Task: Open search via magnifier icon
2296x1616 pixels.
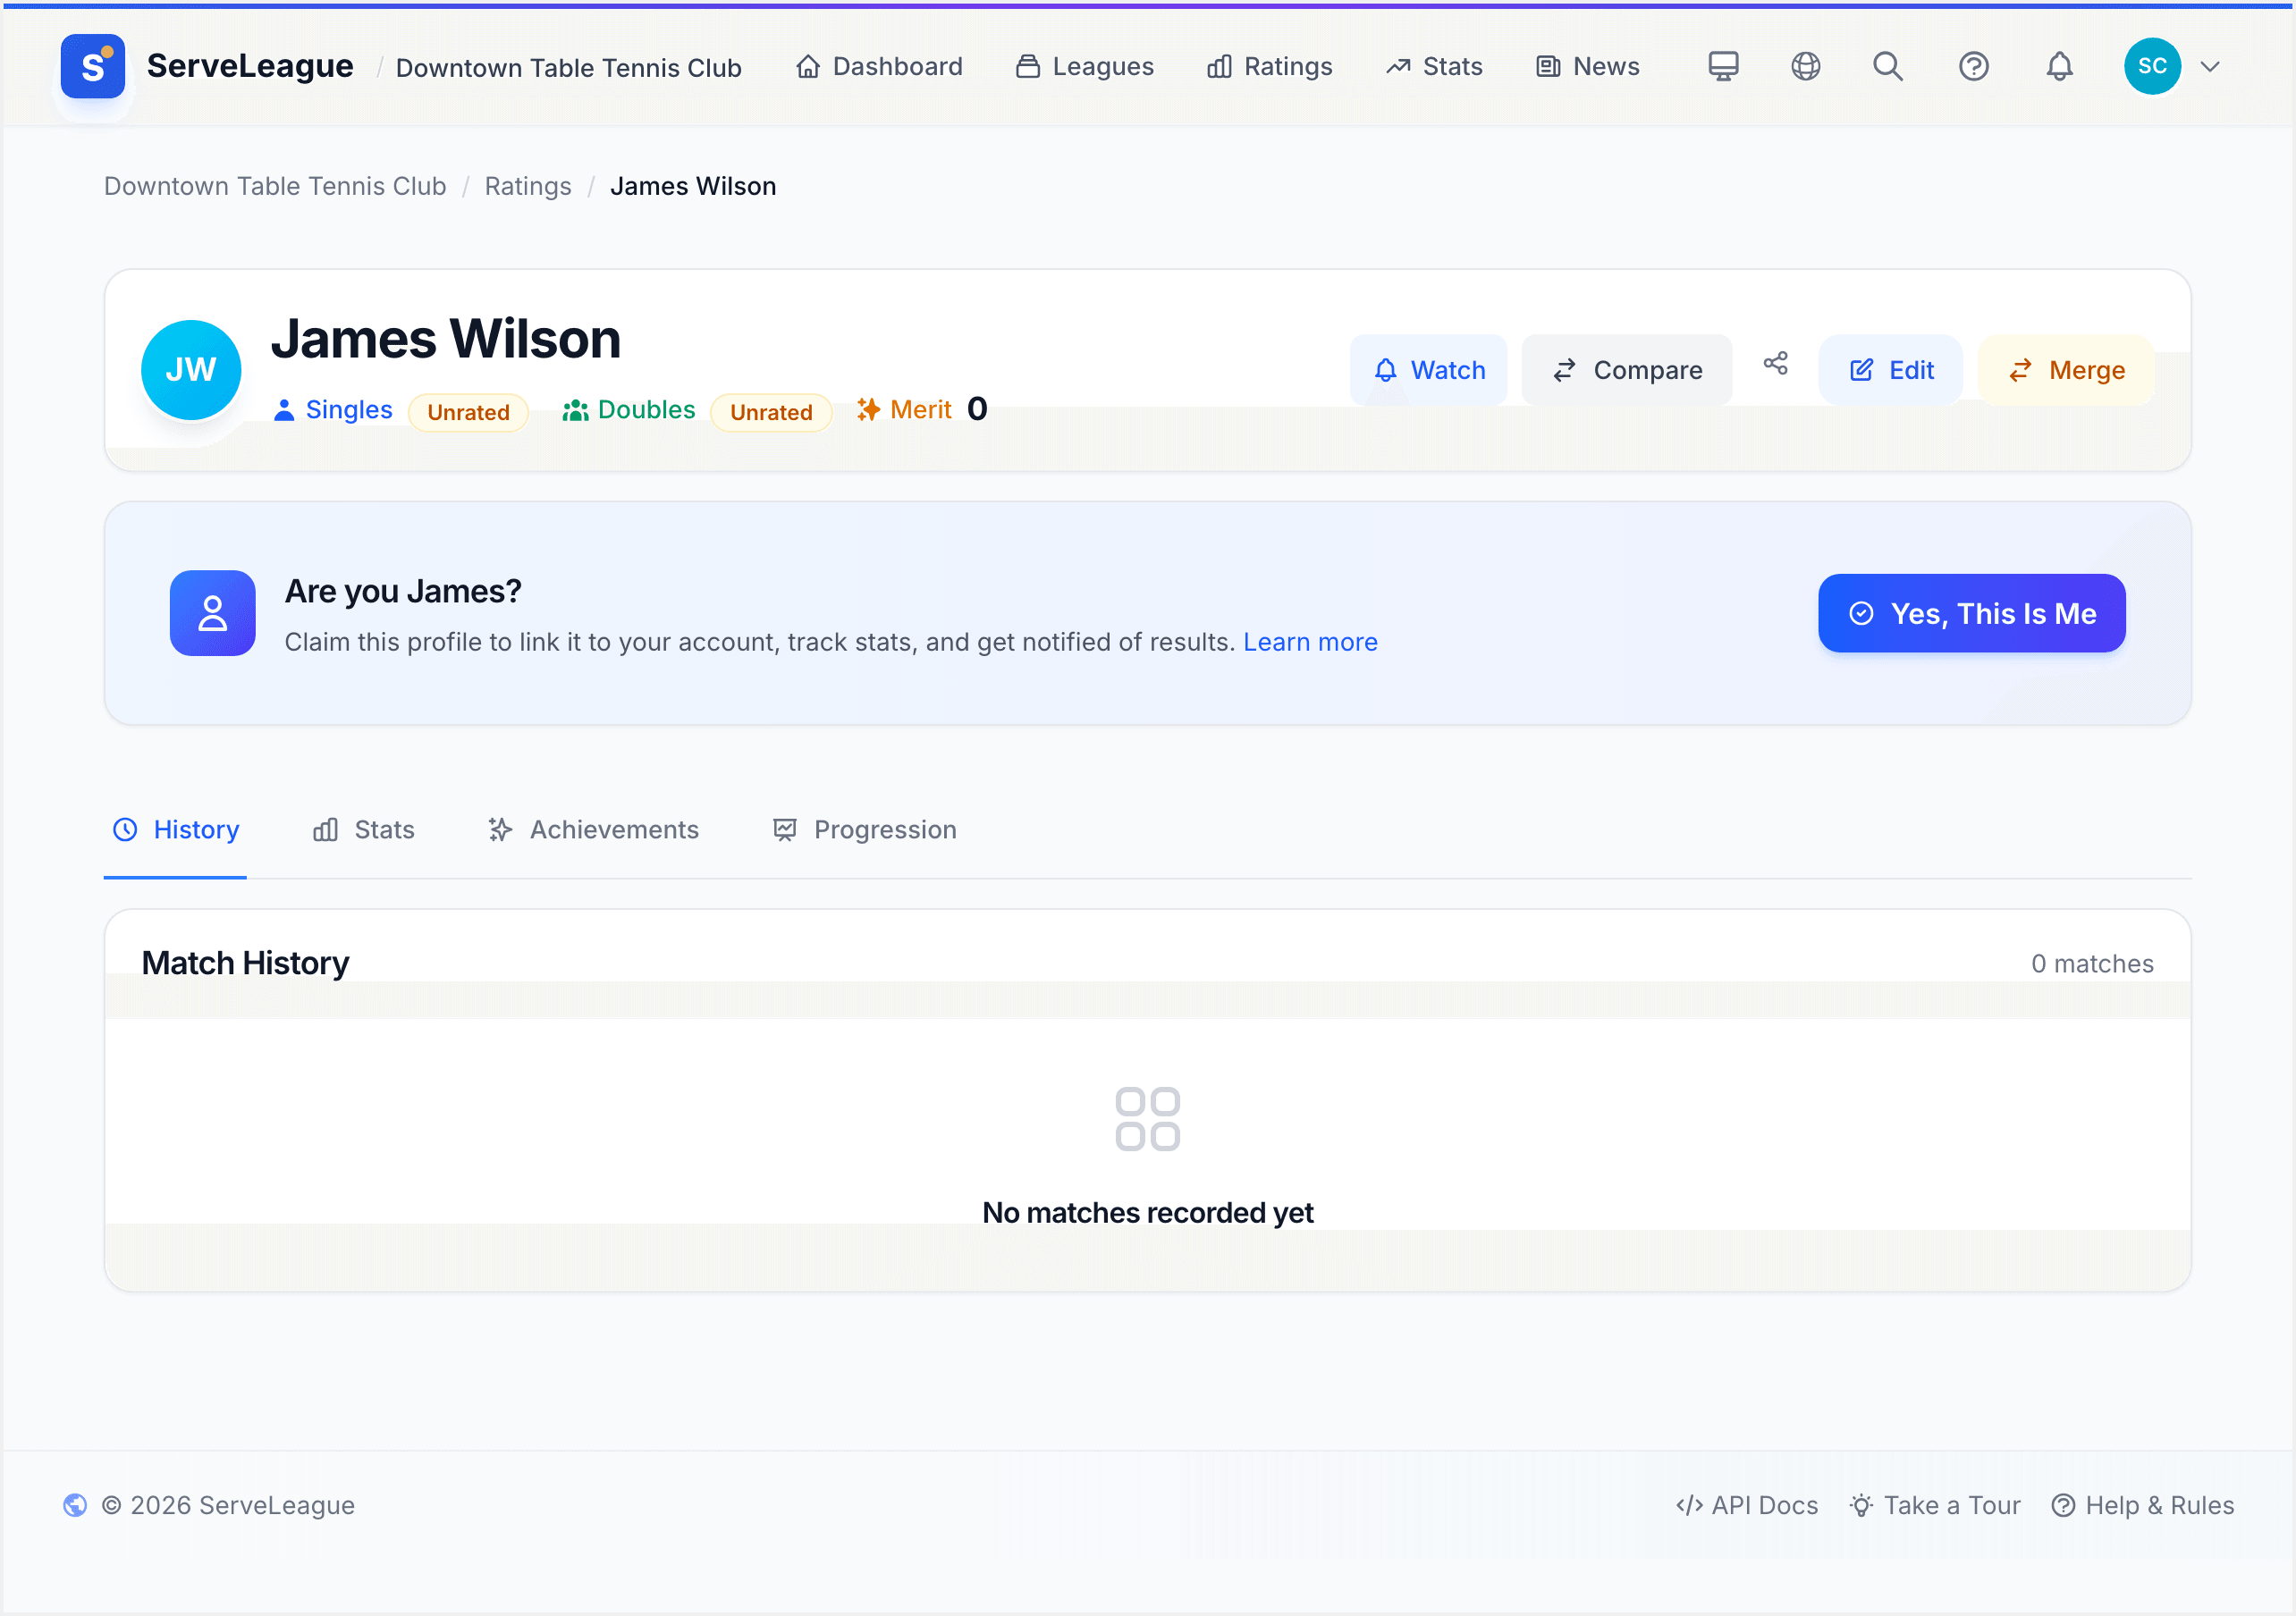Action: pyautogui.click(x=1888, y=66)
